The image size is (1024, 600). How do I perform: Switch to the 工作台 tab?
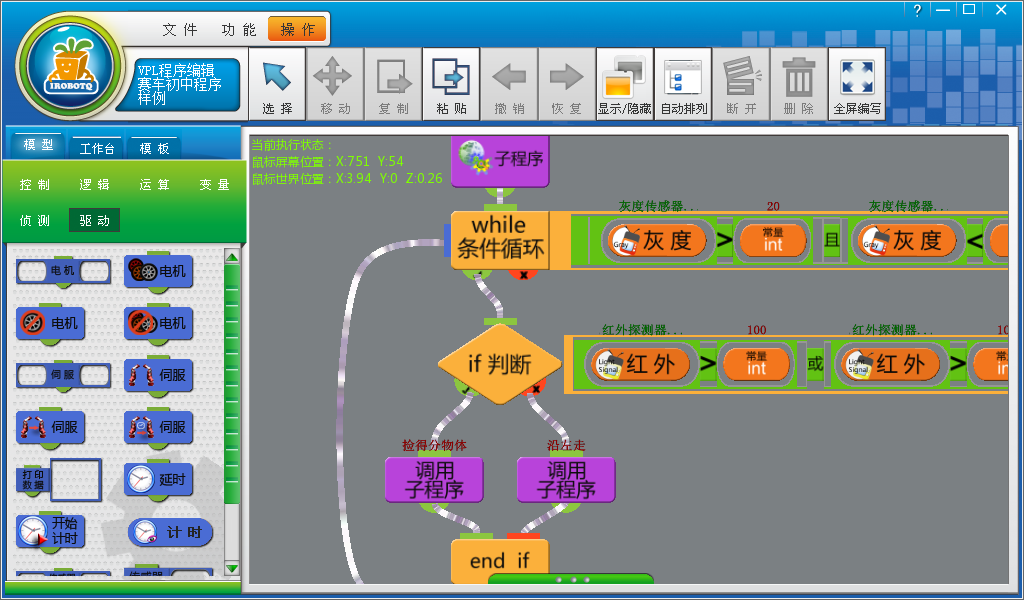click(x=97, y=148)
